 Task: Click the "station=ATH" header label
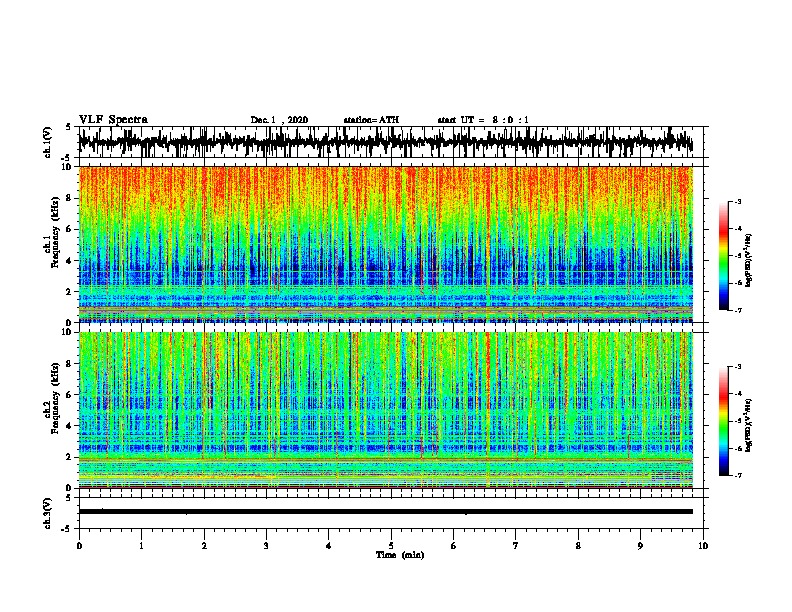point(371,120)
